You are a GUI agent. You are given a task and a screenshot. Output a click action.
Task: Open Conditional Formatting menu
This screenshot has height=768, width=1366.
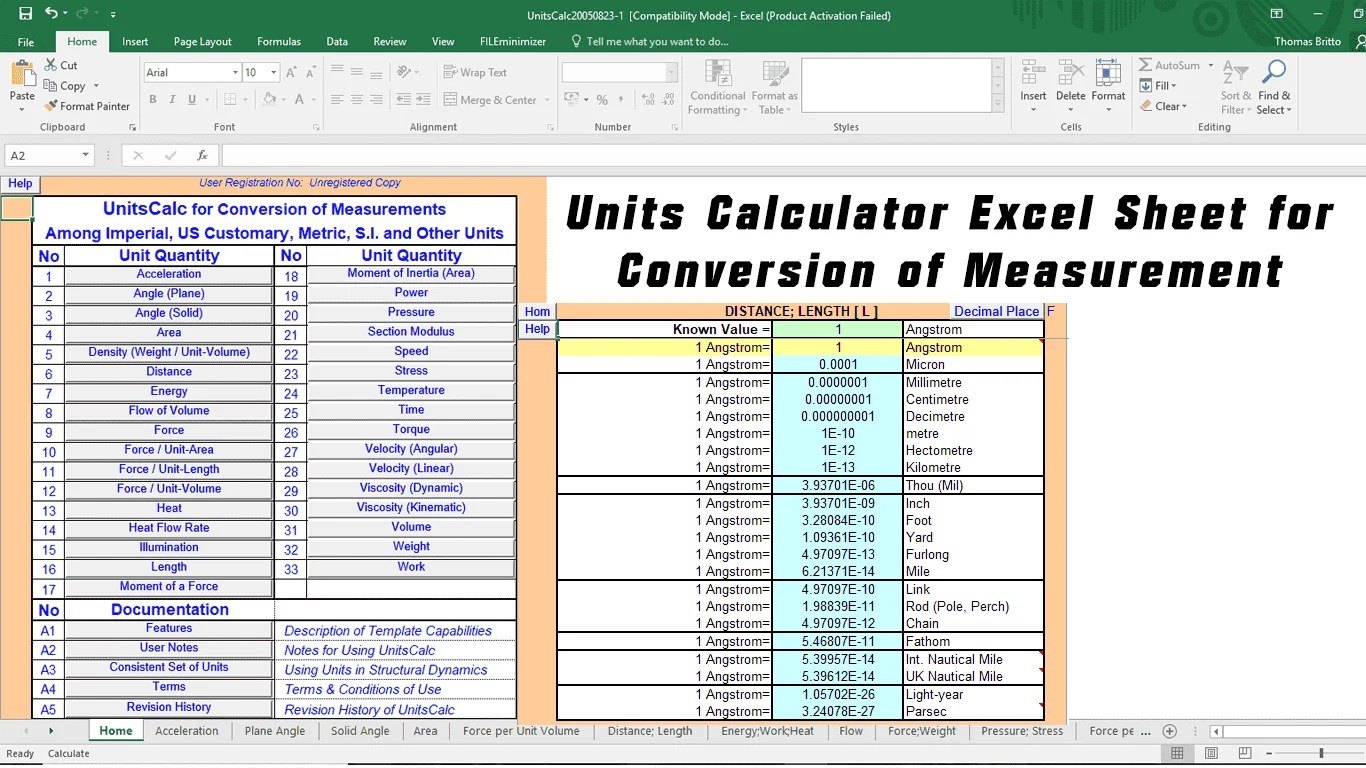[x=717, y=88]
